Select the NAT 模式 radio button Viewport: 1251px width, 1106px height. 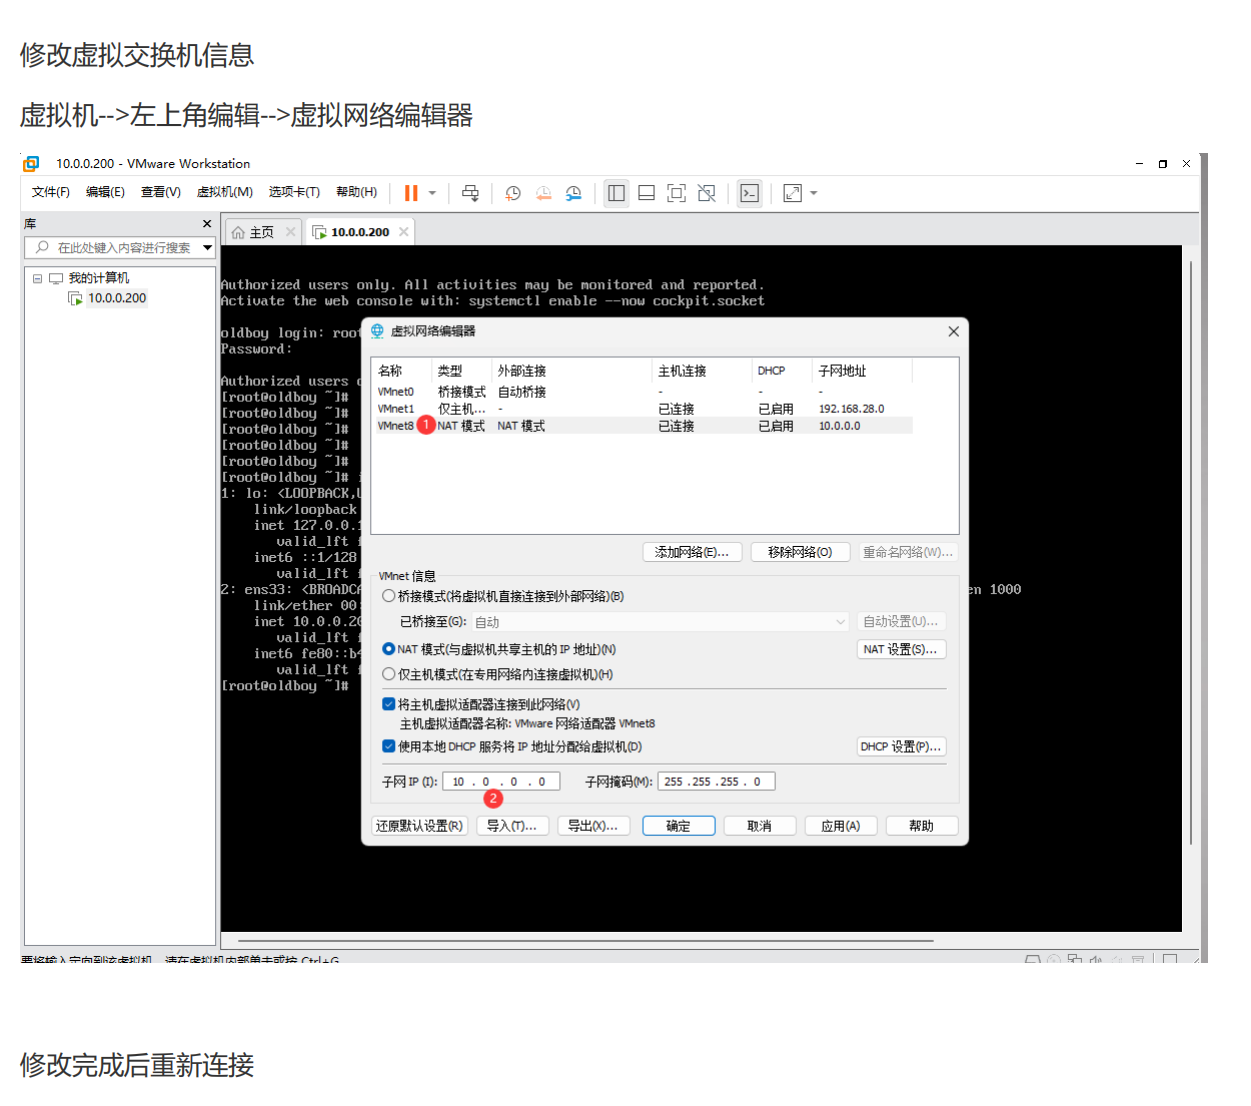tap(388, 649)
